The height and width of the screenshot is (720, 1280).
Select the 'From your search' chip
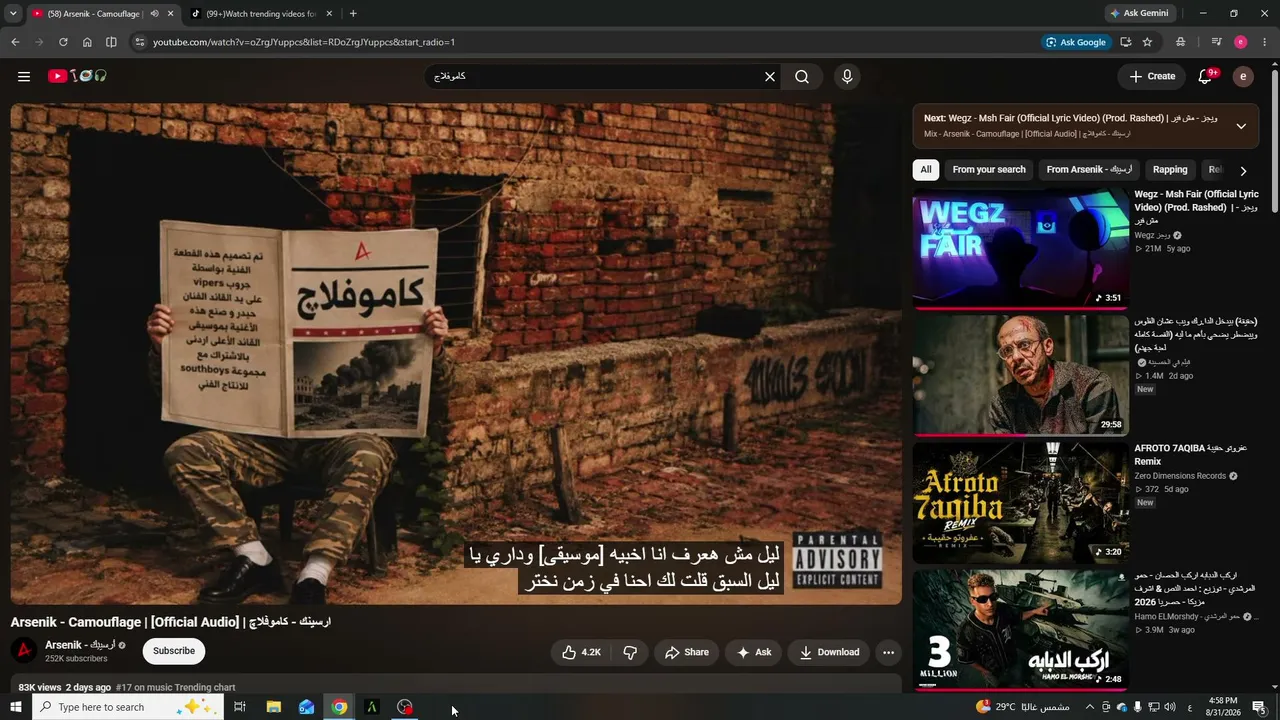coord(989,170)
